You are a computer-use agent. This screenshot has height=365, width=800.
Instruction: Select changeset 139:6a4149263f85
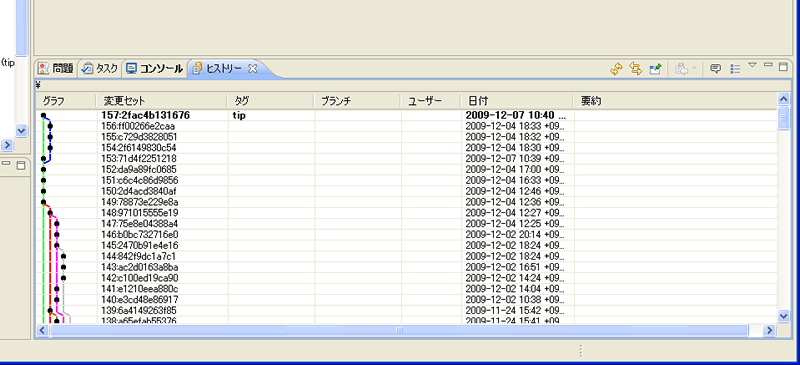point(139,310)
